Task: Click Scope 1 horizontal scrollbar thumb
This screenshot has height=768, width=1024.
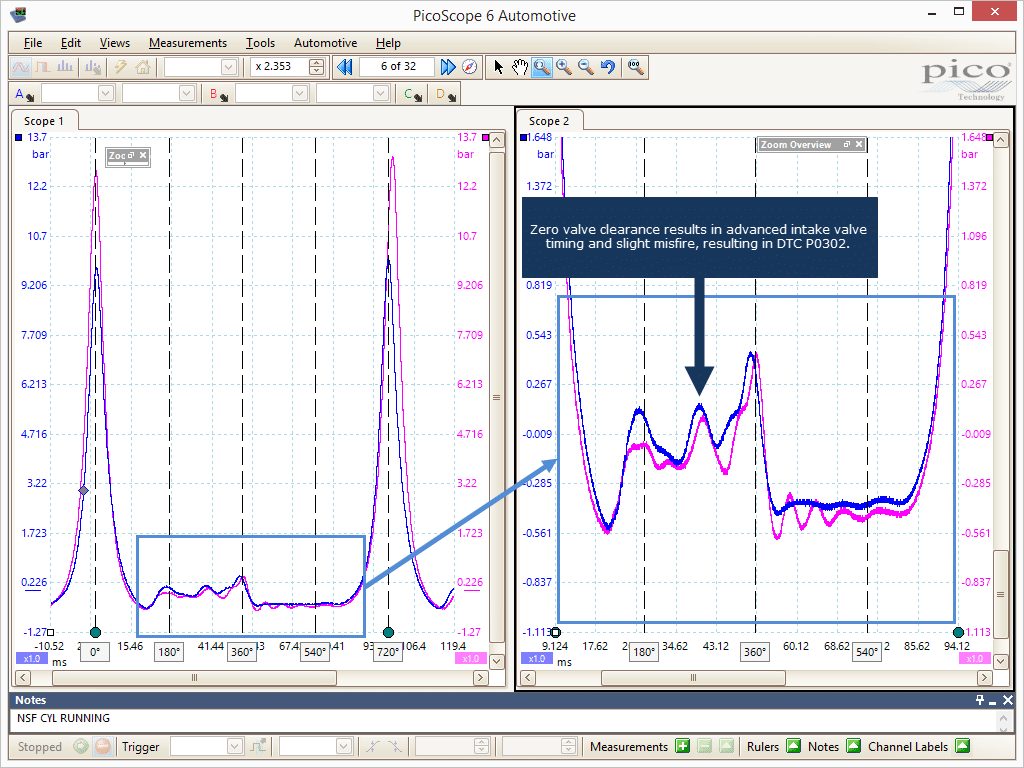Action: tap(194, 678)
